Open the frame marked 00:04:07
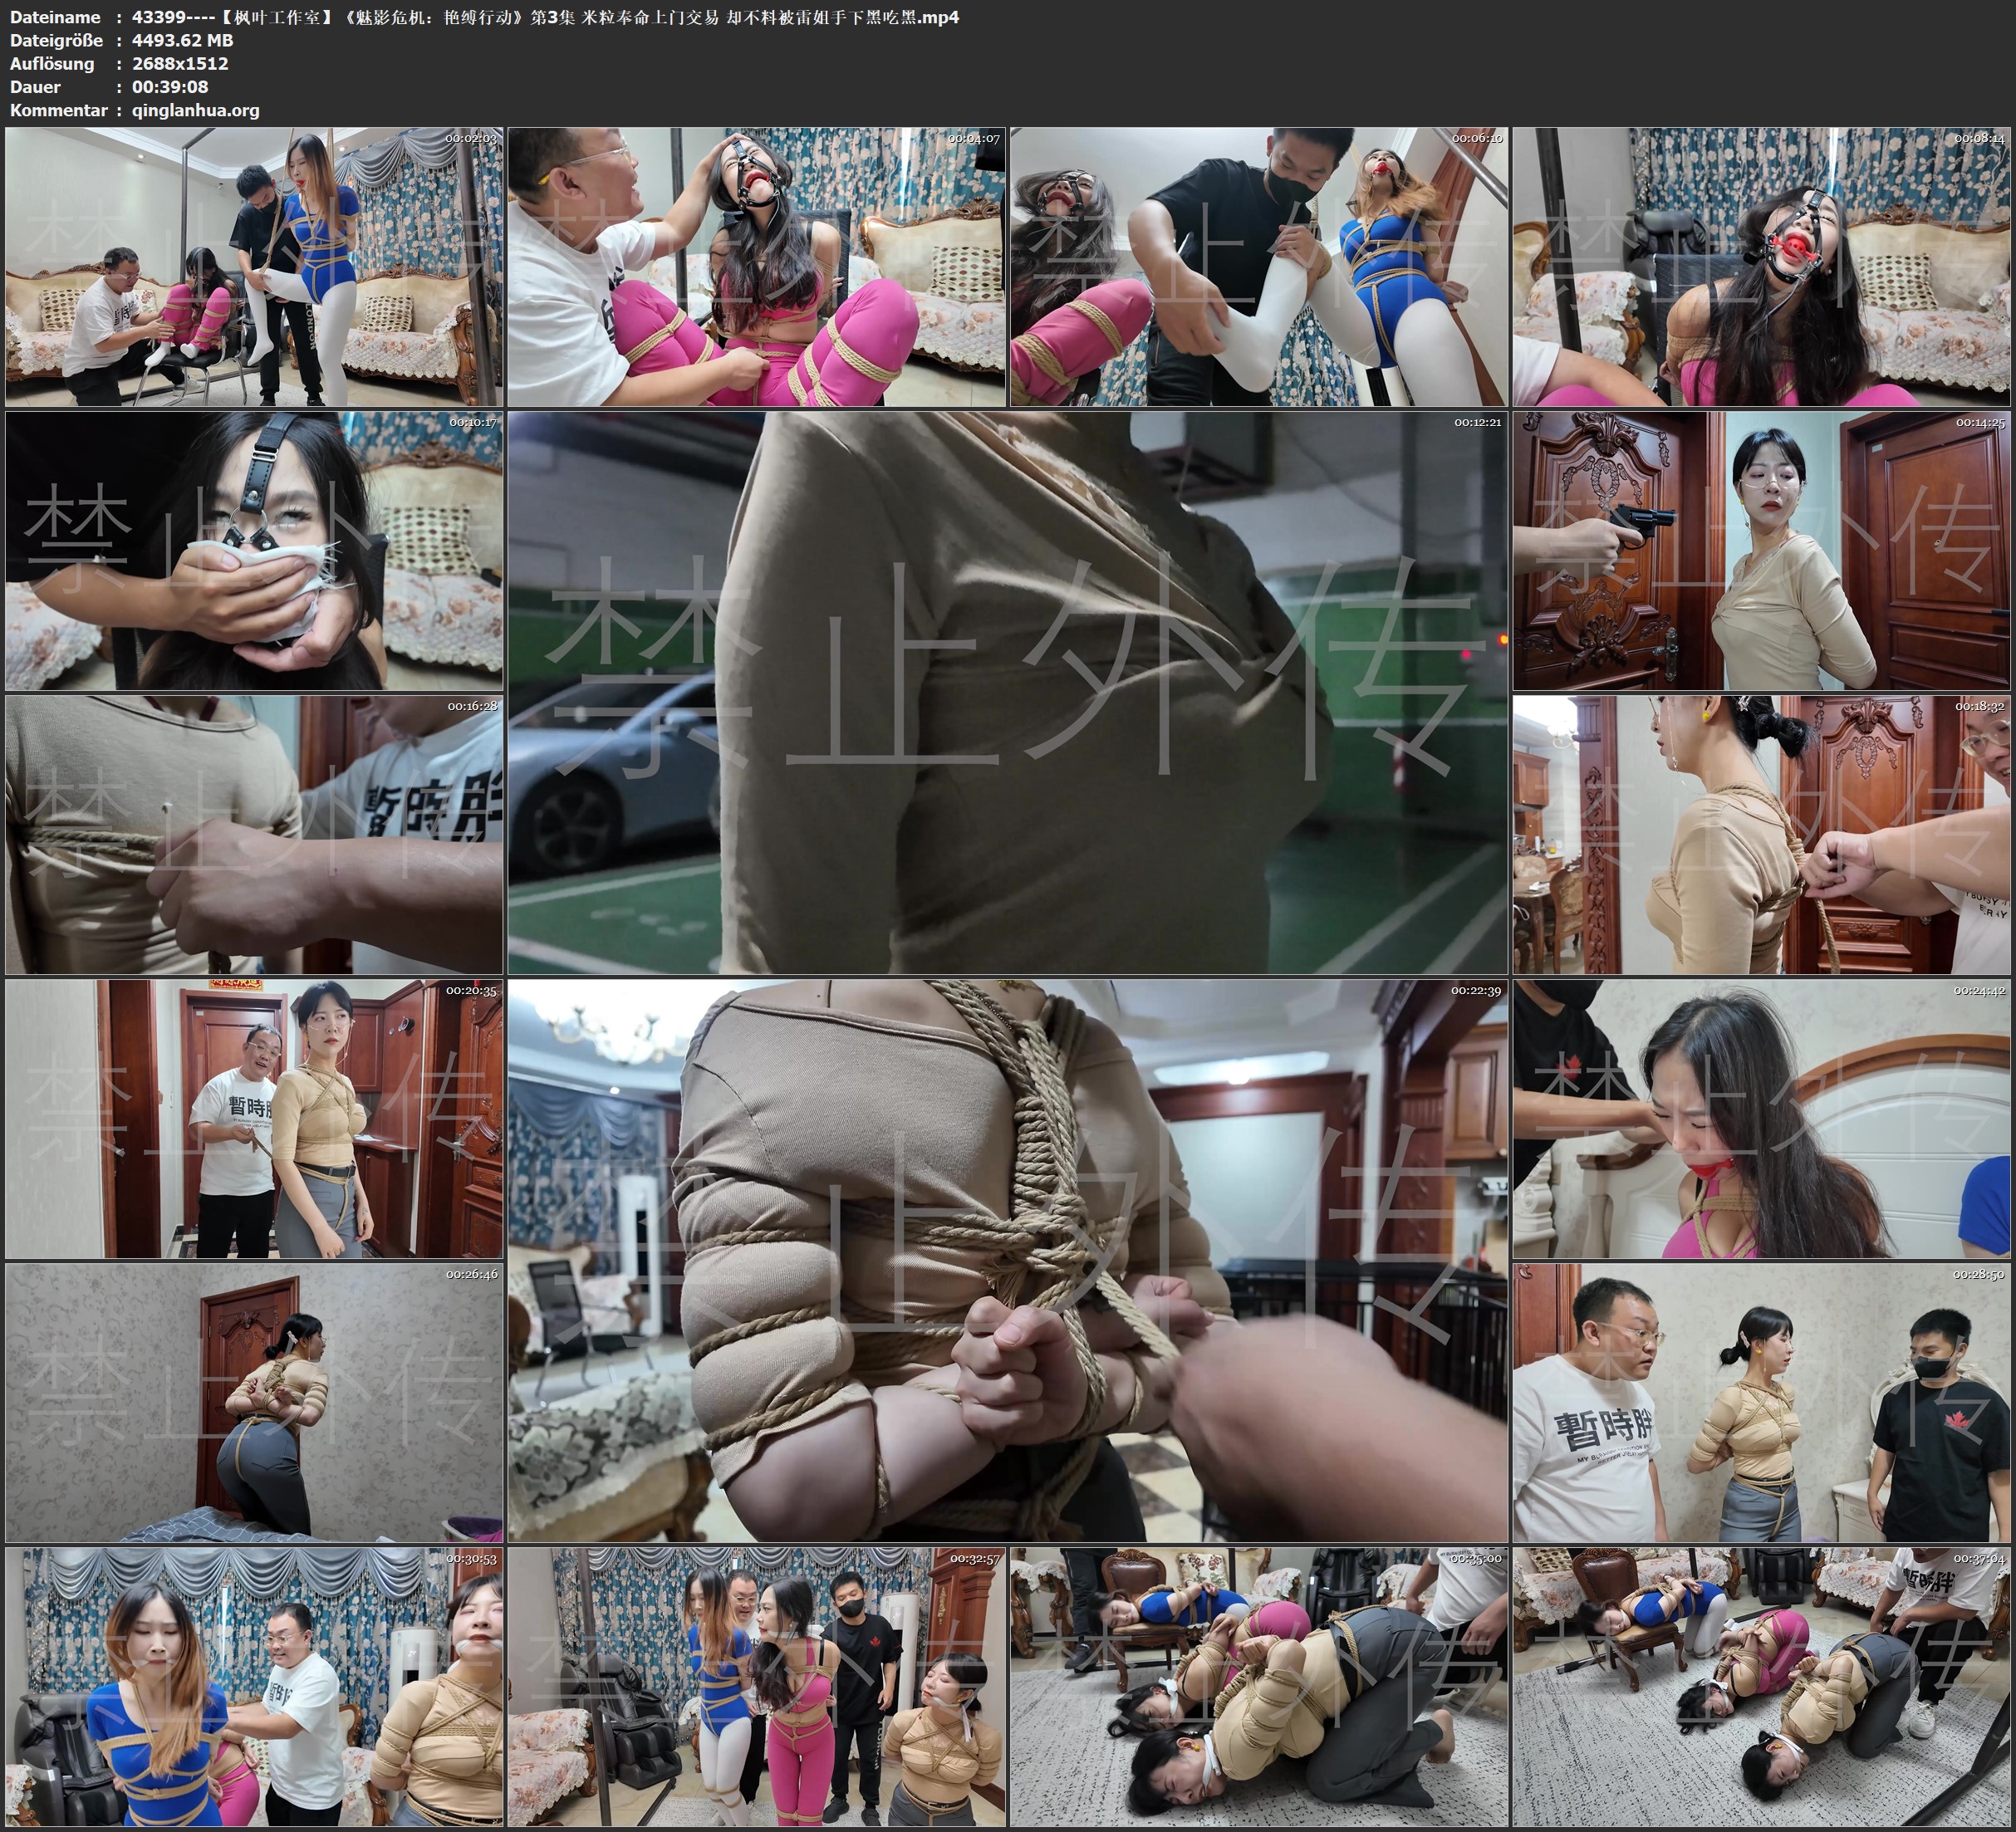Screen dimensions: 2016x1832 point(756,266)
